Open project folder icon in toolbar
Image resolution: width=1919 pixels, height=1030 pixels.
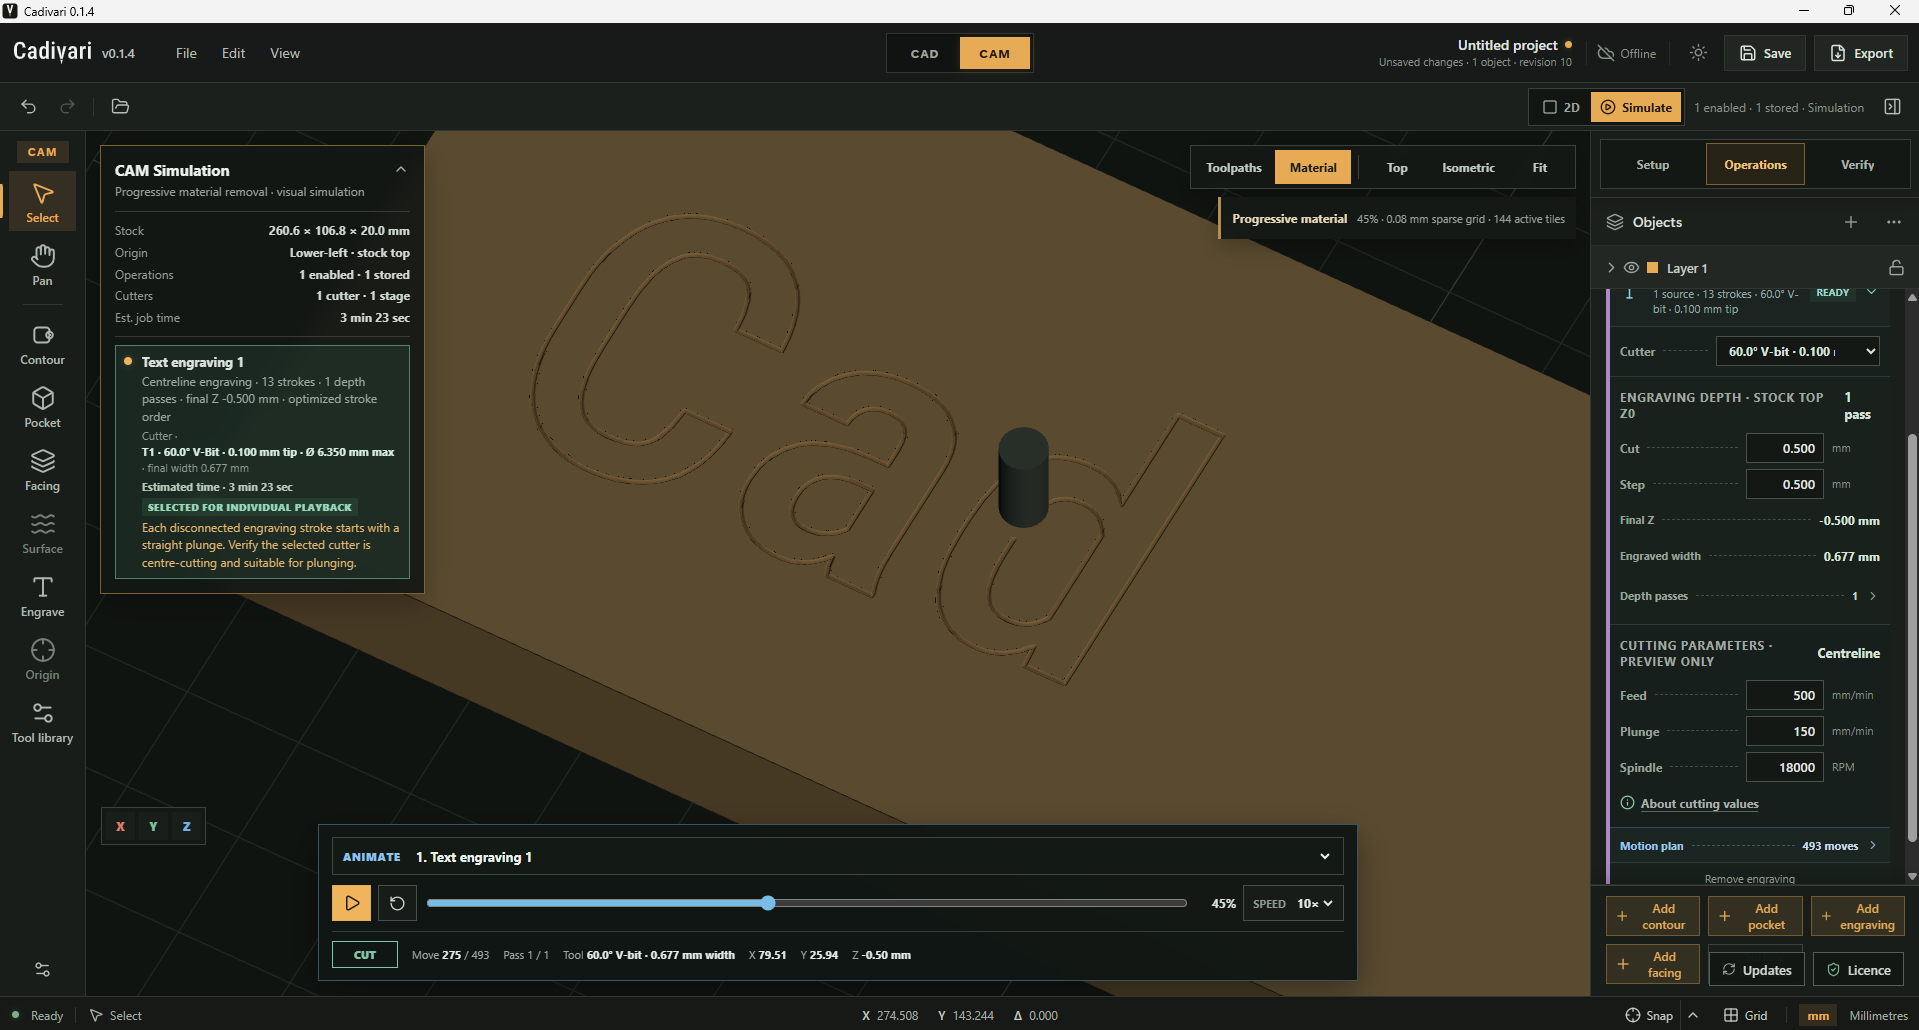coord(120,107)
